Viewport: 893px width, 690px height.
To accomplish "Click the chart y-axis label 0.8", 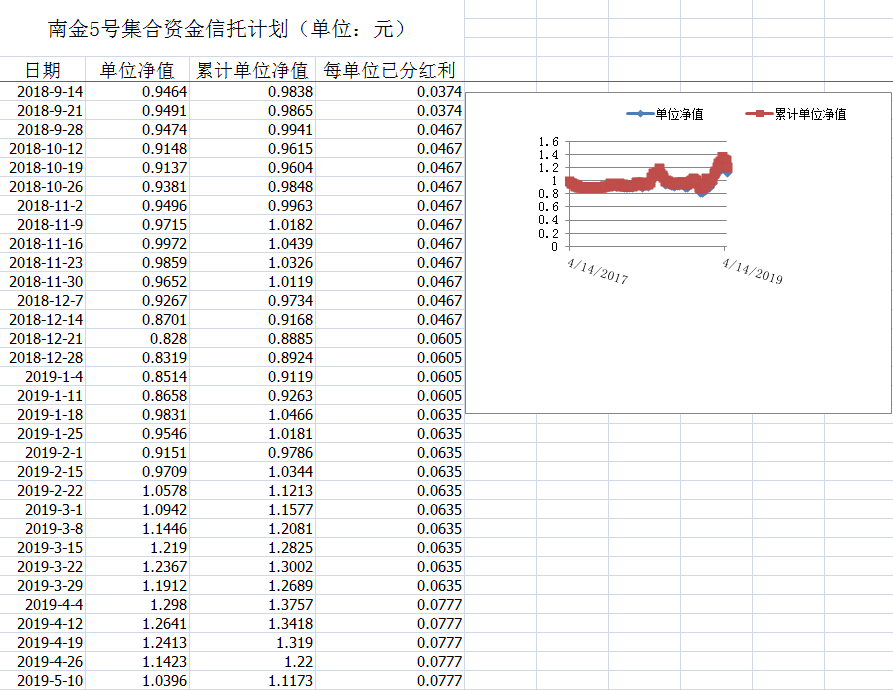I will click(x=548, y=194).
